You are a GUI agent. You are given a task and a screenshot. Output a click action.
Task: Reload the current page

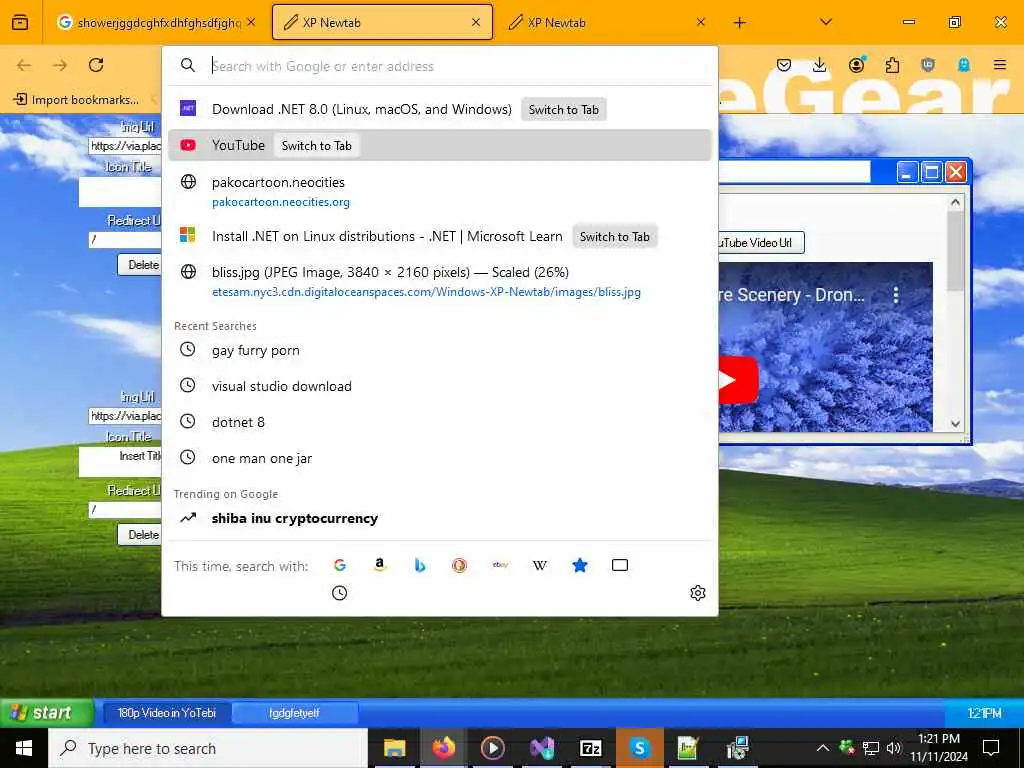pos(96,65)
